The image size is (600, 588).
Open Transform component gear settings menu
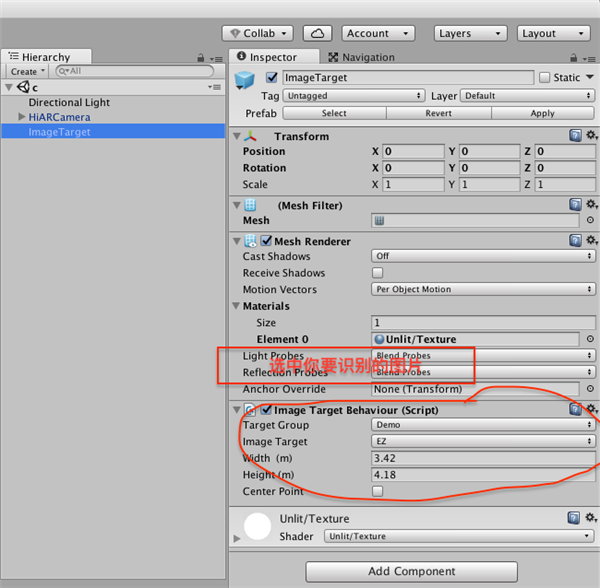pos(591,136)
